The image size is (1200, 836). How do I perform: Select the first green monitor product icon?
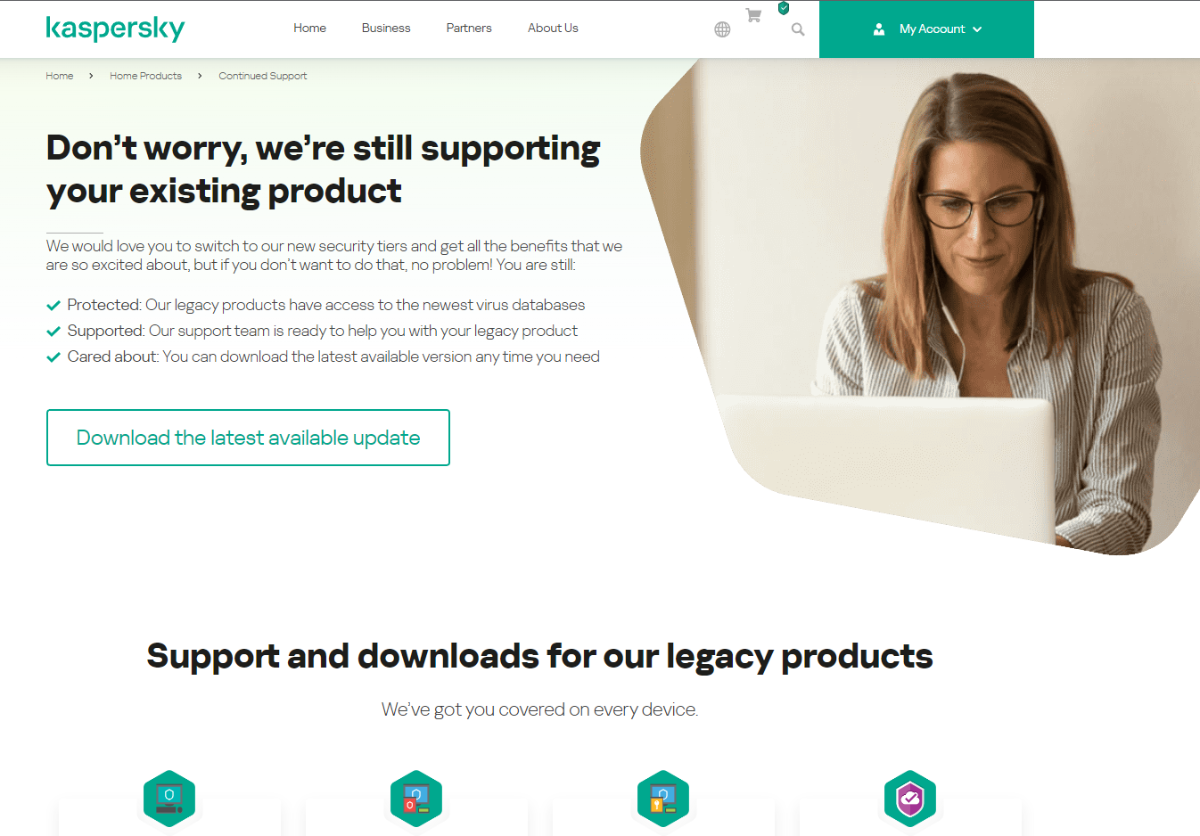coord(169,798)
